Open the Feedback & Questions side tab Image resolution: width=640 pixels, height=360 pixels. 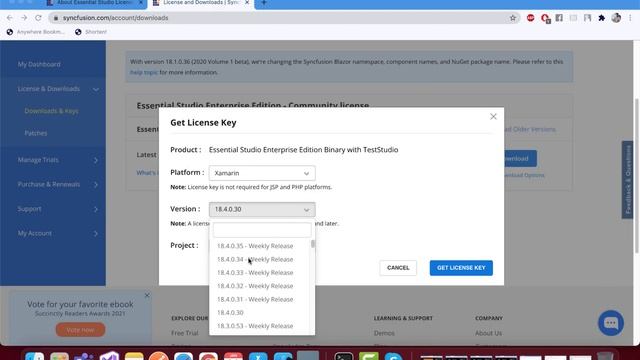628,180
